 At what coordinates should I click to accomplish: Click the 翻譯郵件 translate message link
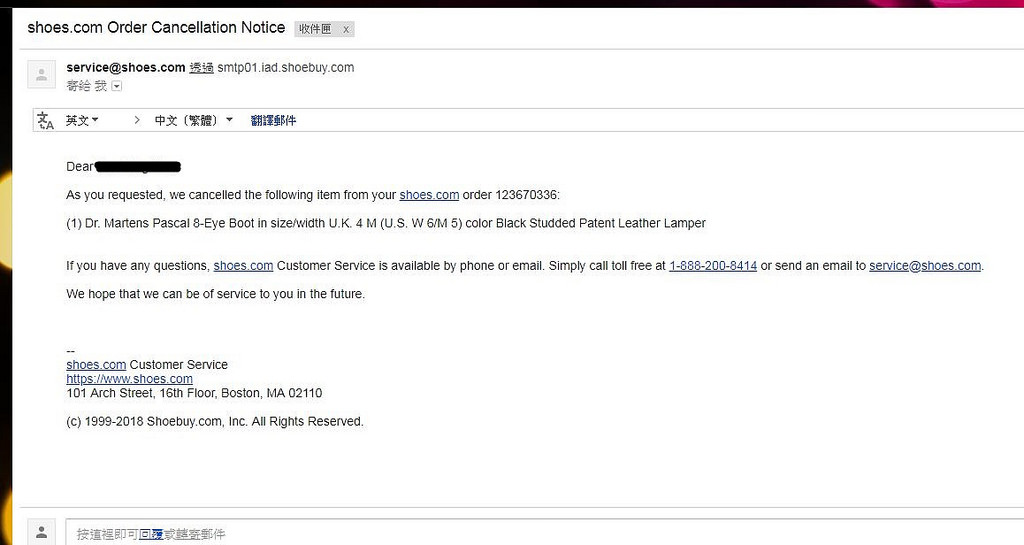pyautogui.click(x=273, y=120)
